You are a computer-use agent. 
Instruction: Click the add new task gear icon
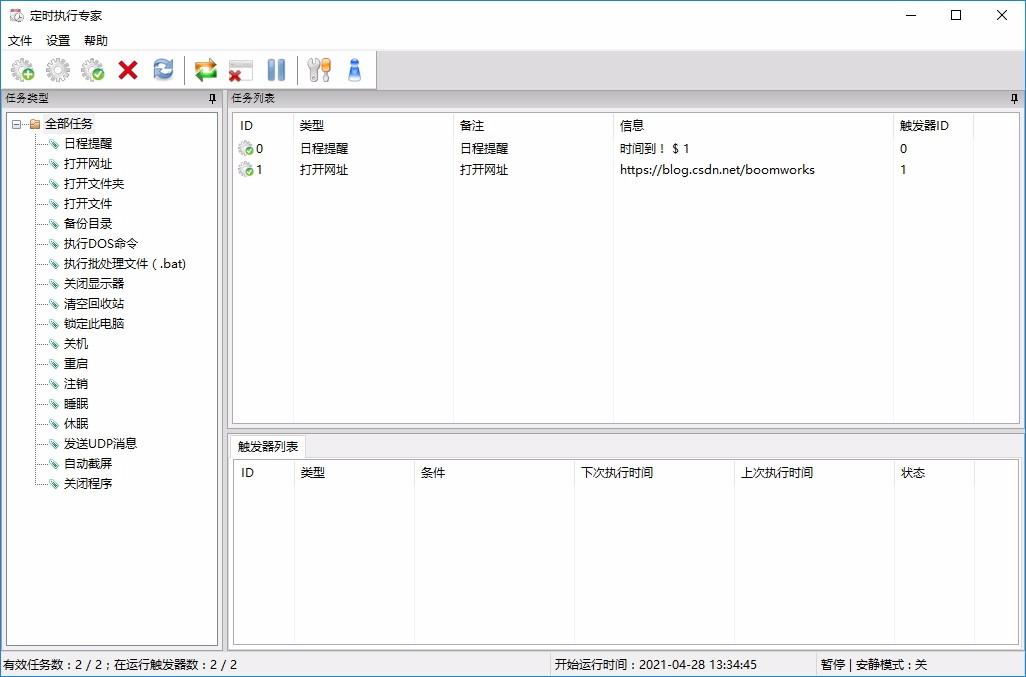23,70
